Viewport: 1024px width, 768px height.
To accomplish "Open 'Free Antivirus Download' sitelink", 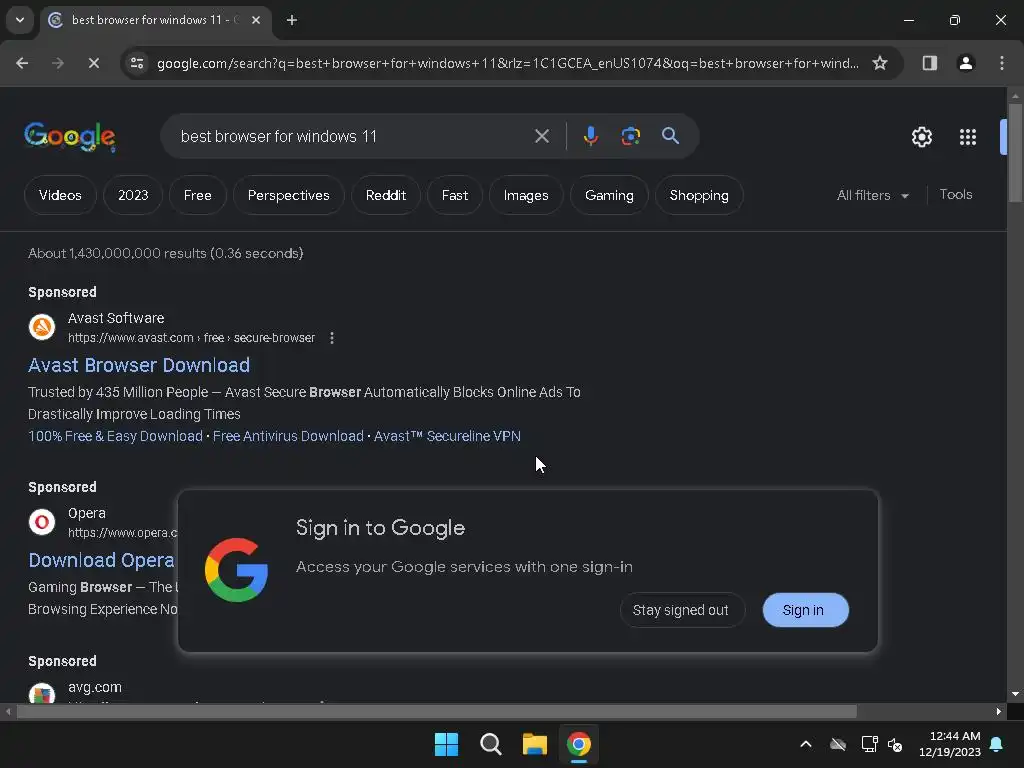I will (288, 436).
